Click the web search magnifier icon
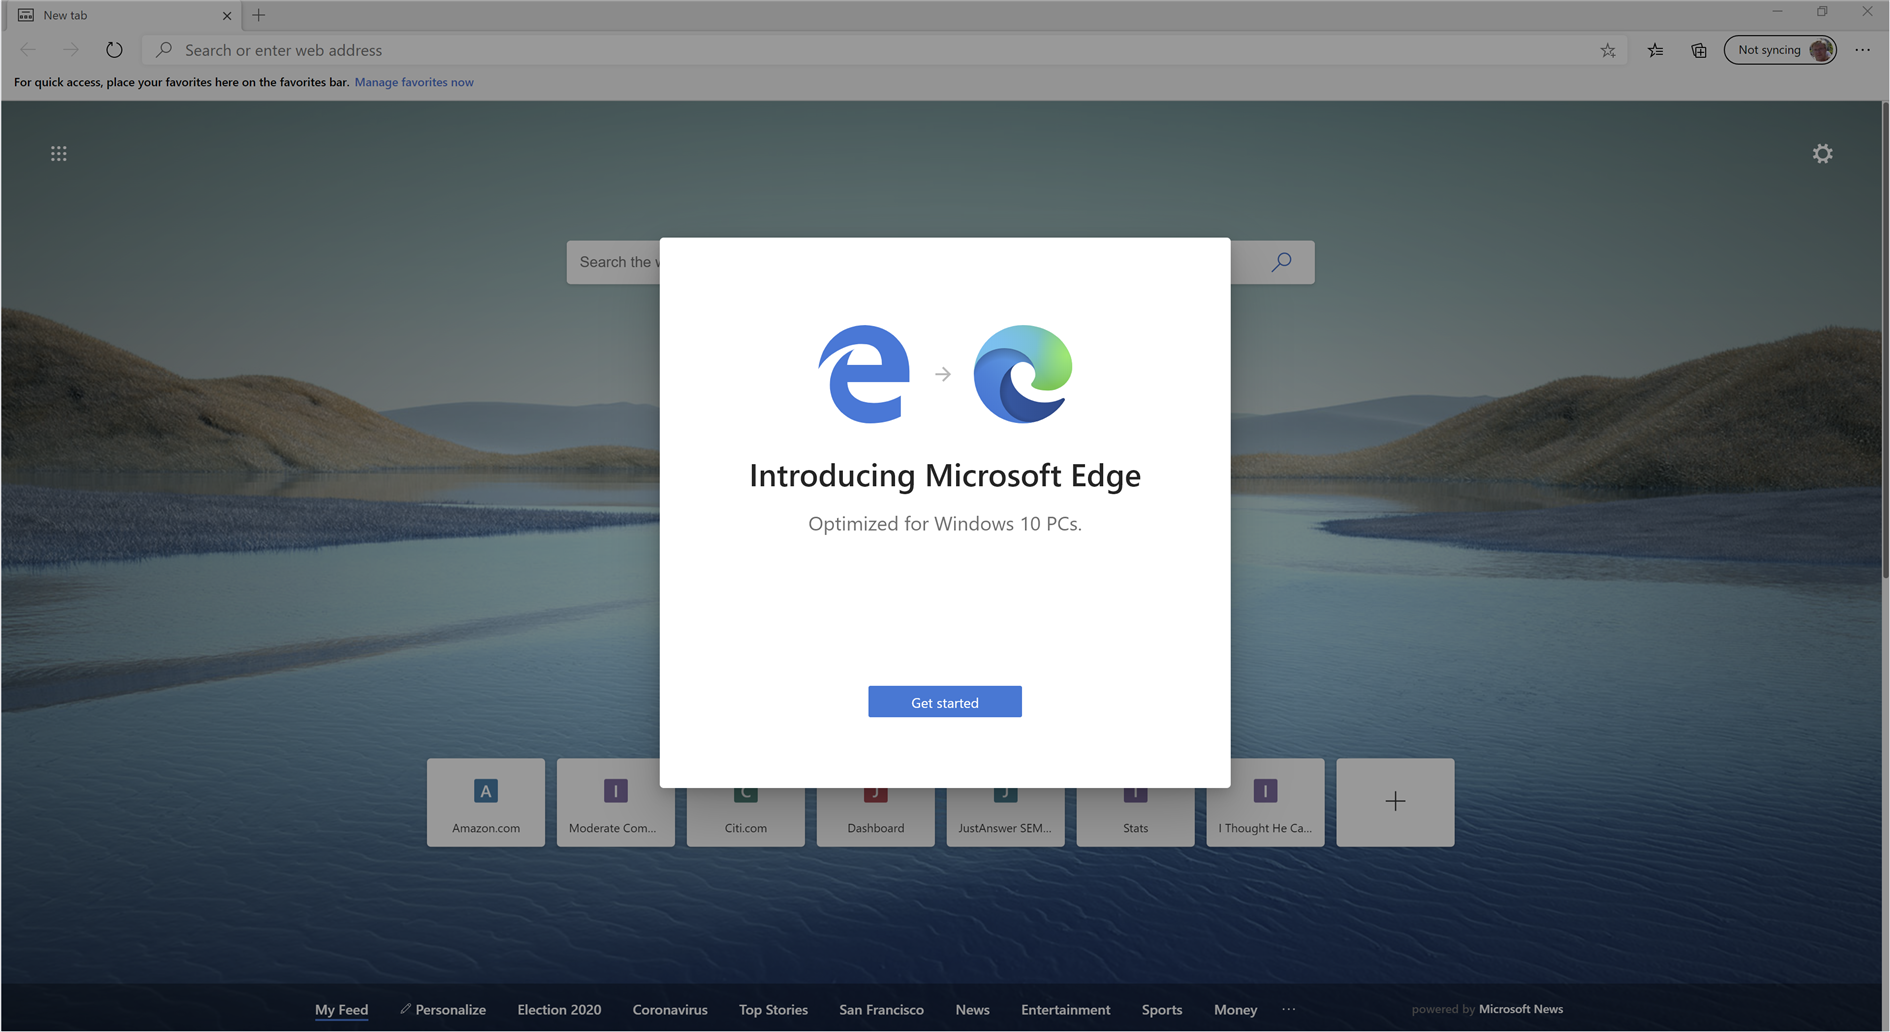Image resolution: width=1890 pixels, height=1032 pixels. point(1281,262)
